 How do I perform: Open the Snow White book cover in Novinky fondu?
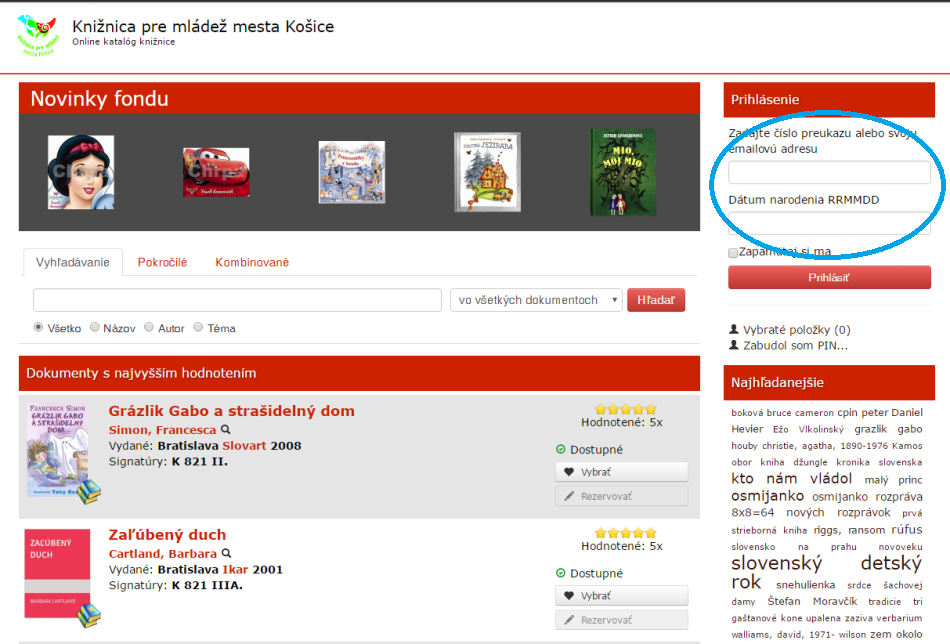pyautogui.click(x=81, y=172)
